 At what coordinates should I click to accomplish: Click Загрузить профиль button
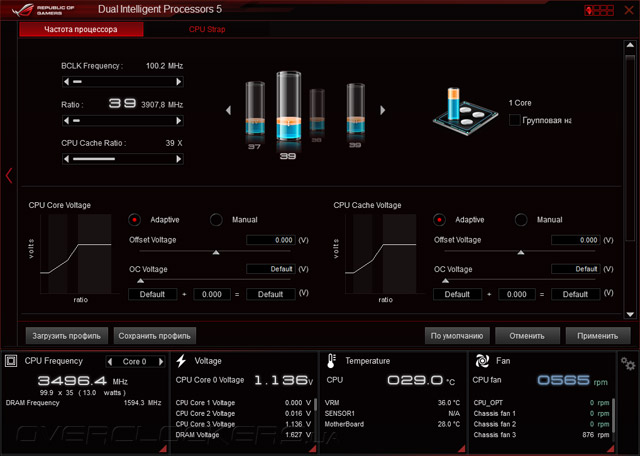[x=67, y=336]
